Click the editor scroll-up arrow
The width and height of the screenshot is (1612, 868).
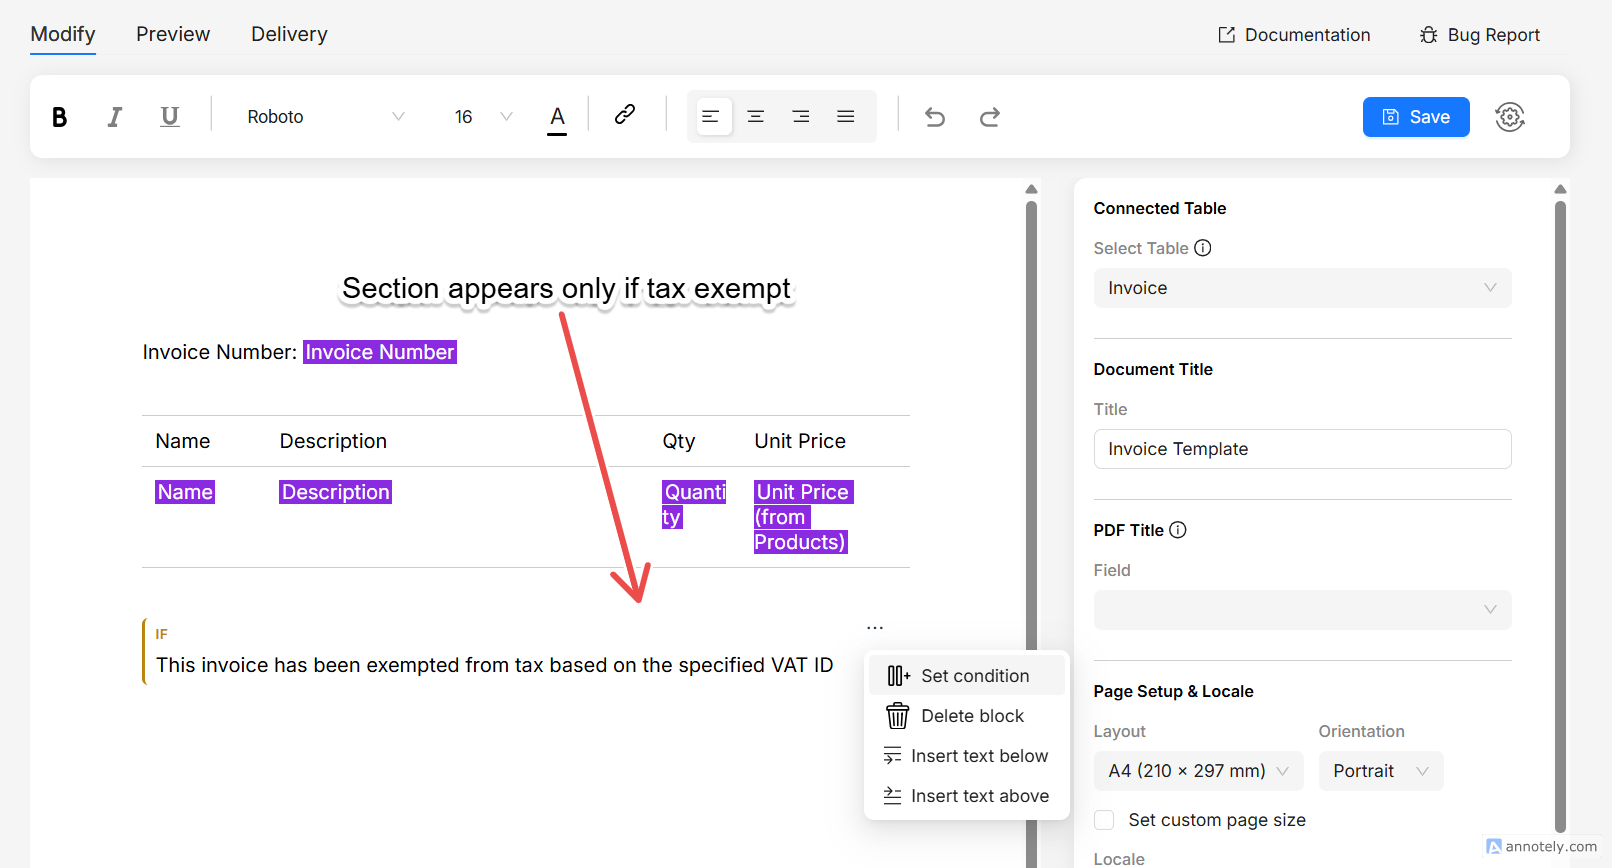(1031, 189)
